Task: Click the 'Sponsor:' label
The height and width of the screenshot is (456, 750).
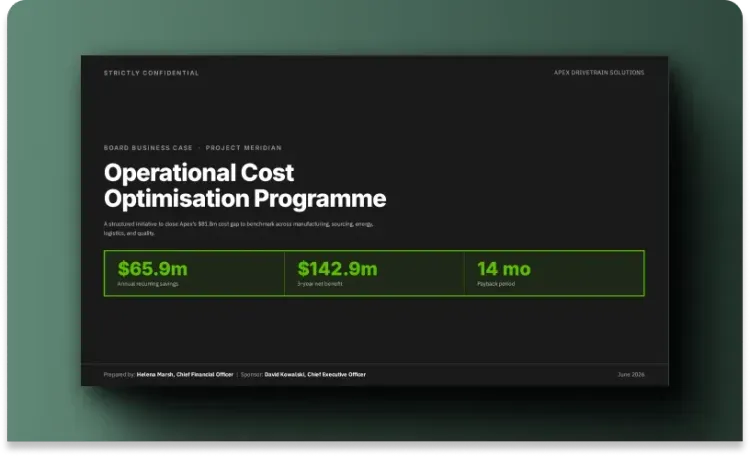Action: pyautogui.click(x=252, y=375)
